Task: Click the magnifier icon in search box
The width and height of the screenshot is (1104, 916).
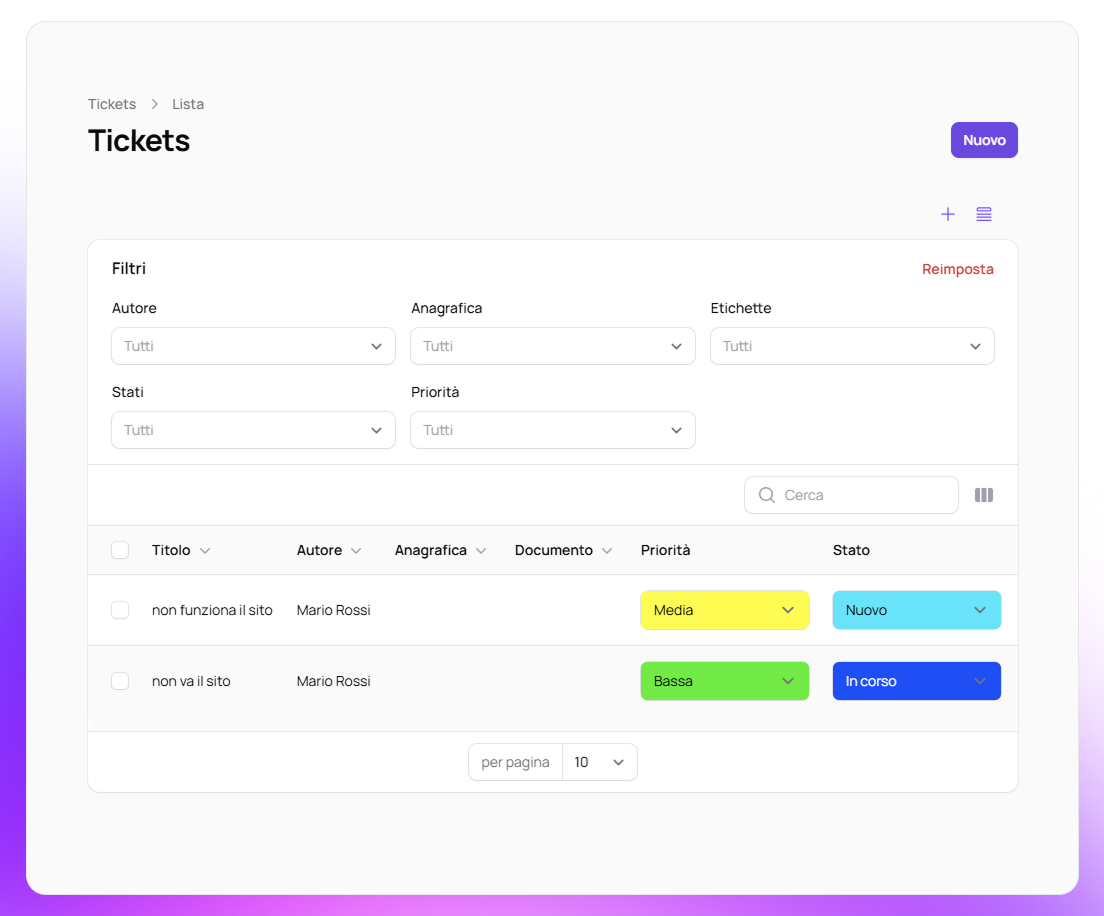Action: coord(767,495)
